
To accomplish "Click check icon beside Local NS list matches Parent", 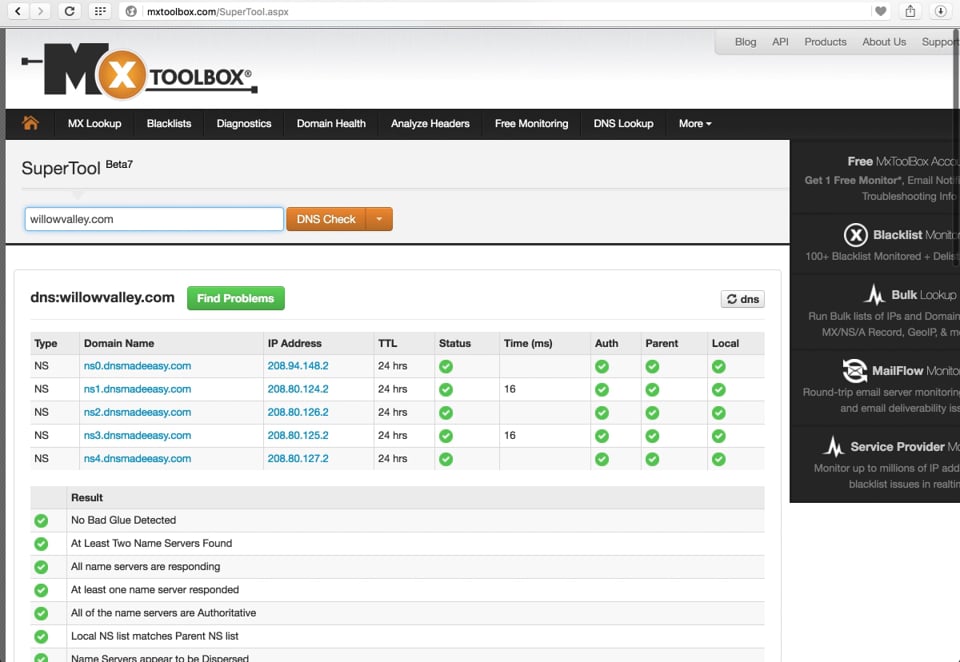I will (41, 637).
